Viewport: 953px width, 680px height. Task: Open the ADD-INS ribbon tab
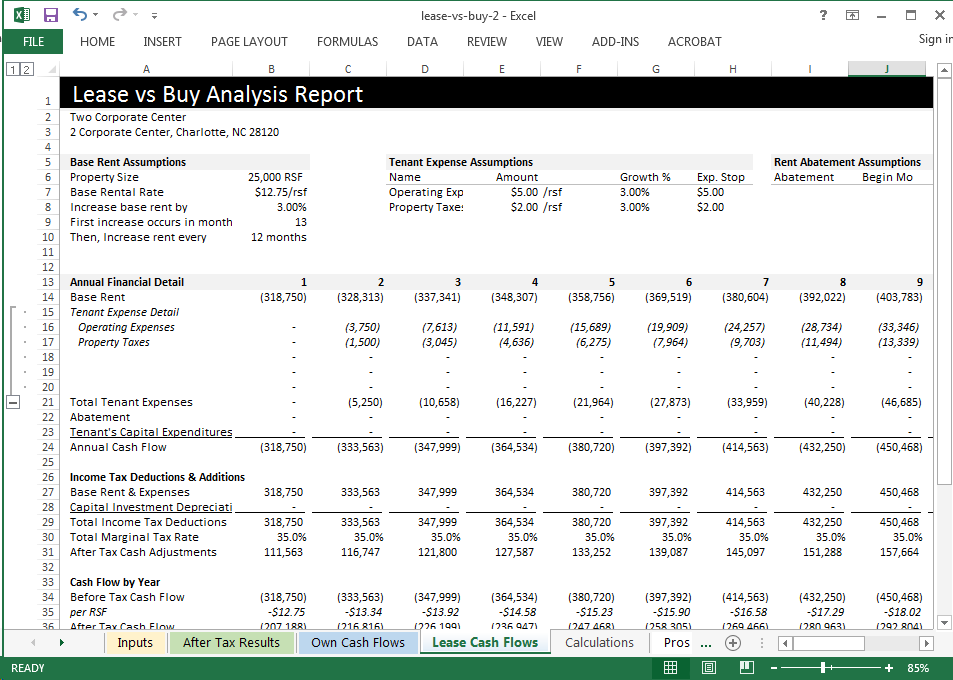coord(615,41)
